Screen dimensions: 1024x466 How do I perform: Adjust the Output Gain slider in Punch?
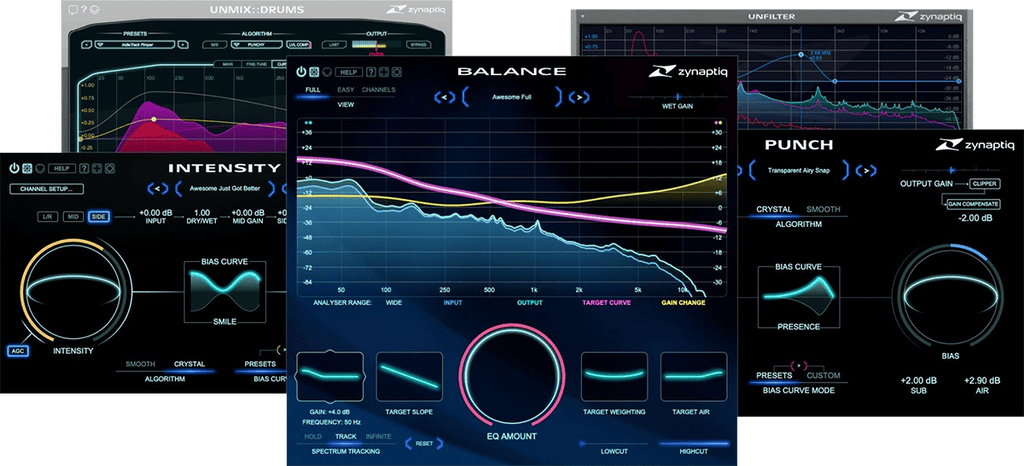click(x=952, y=170)
